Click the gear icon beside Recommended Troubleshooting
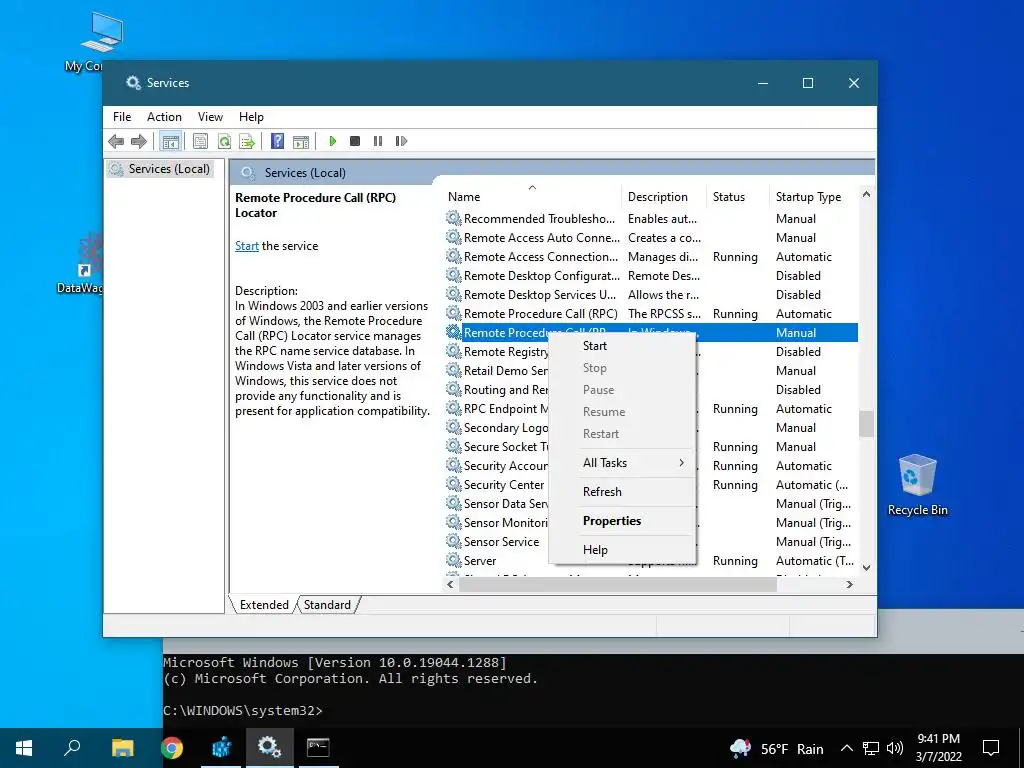Viewport: 1024px width, 768px height. pos(454,218)
